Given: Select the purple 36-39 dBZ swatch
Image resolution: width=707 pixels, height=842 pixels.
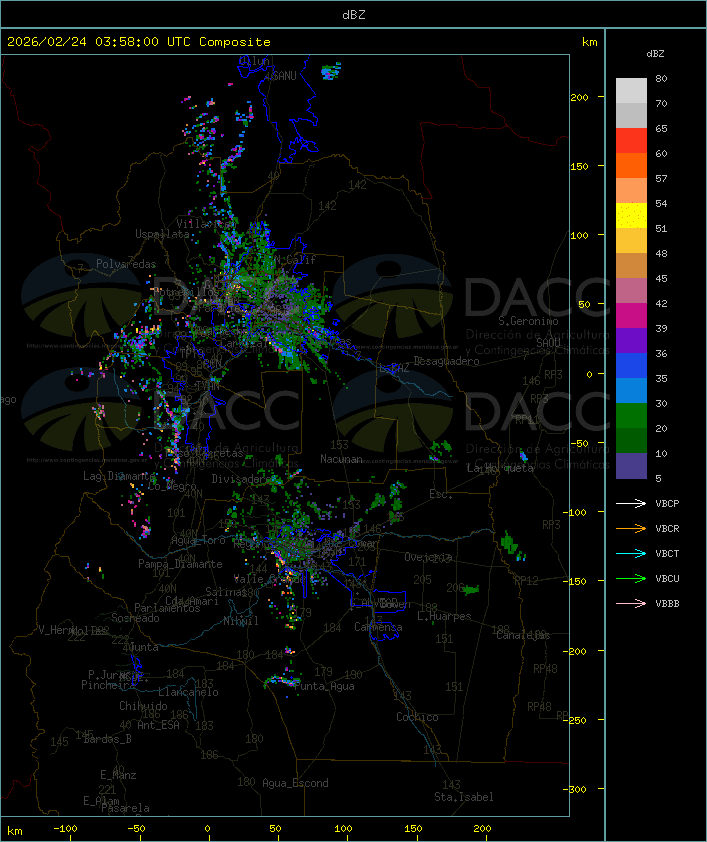Looking at the screenshot, I should click(631, 340).
